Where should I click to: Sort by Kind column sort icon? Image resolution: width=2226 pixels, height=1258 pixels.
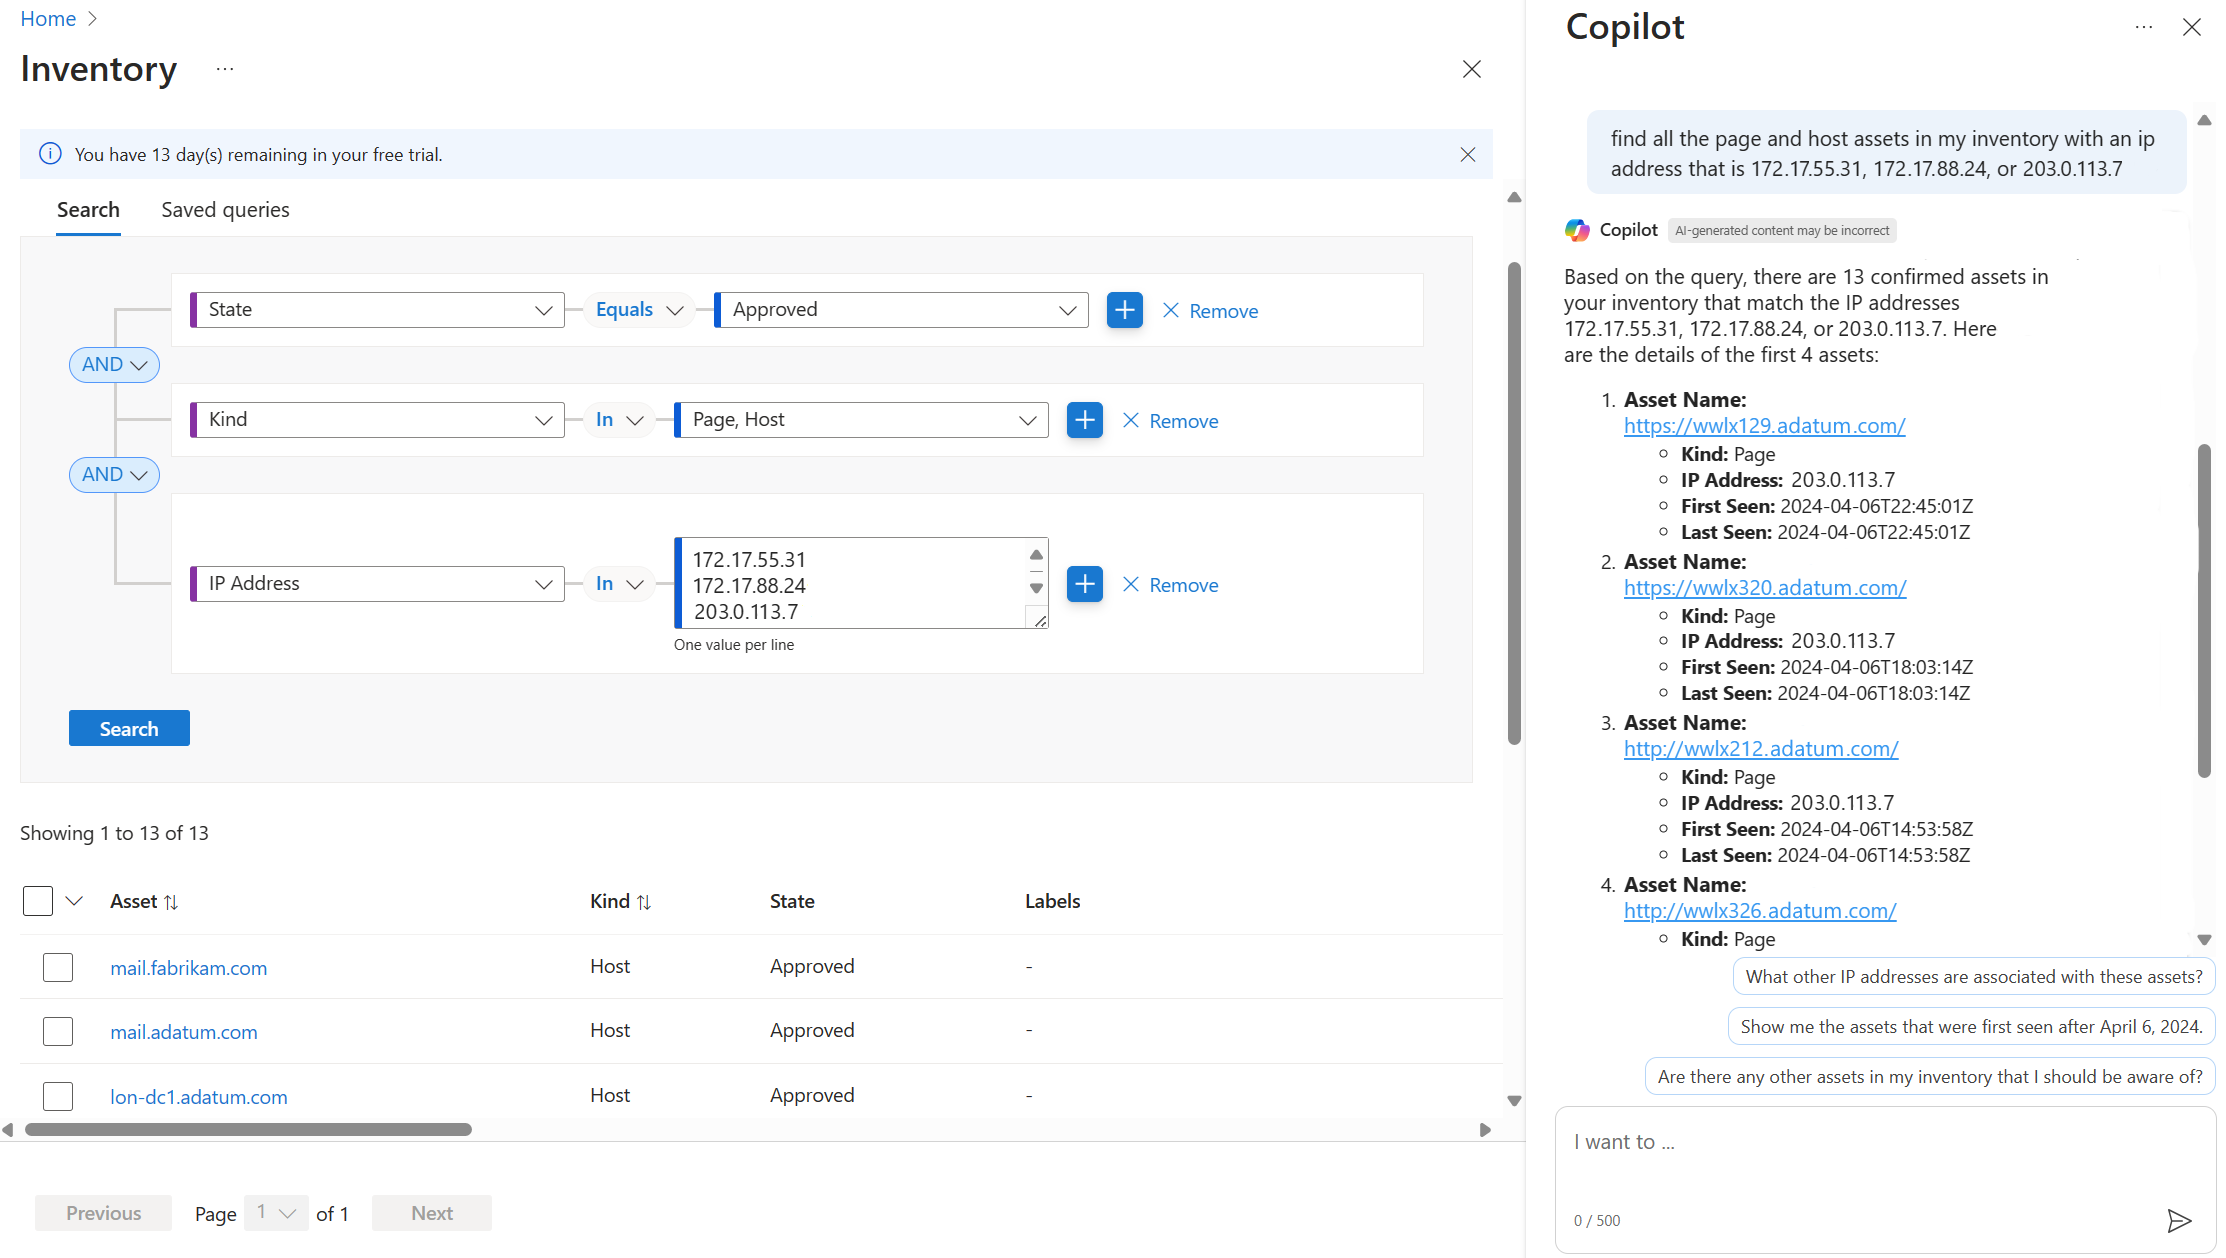[644, 902]
